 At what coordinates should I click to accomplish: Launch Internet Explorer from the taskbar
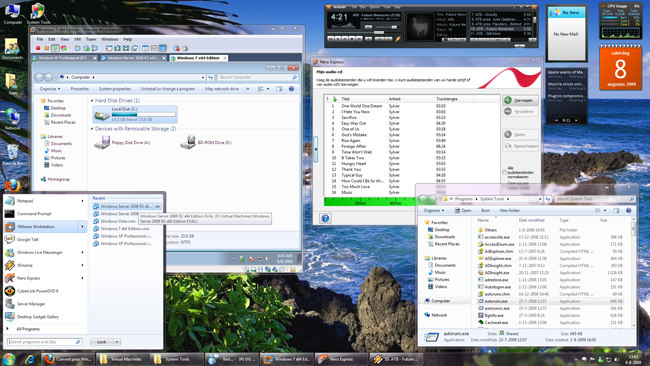point(29,359)
